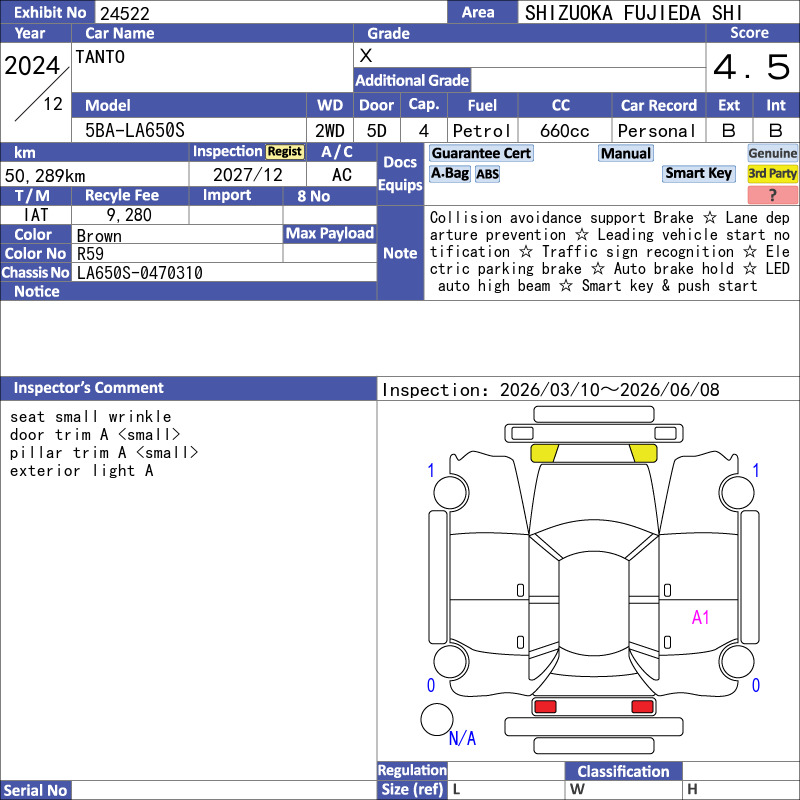800x800 pixels.
Task: Click the 4.5 score value
Action: point(752,67)
